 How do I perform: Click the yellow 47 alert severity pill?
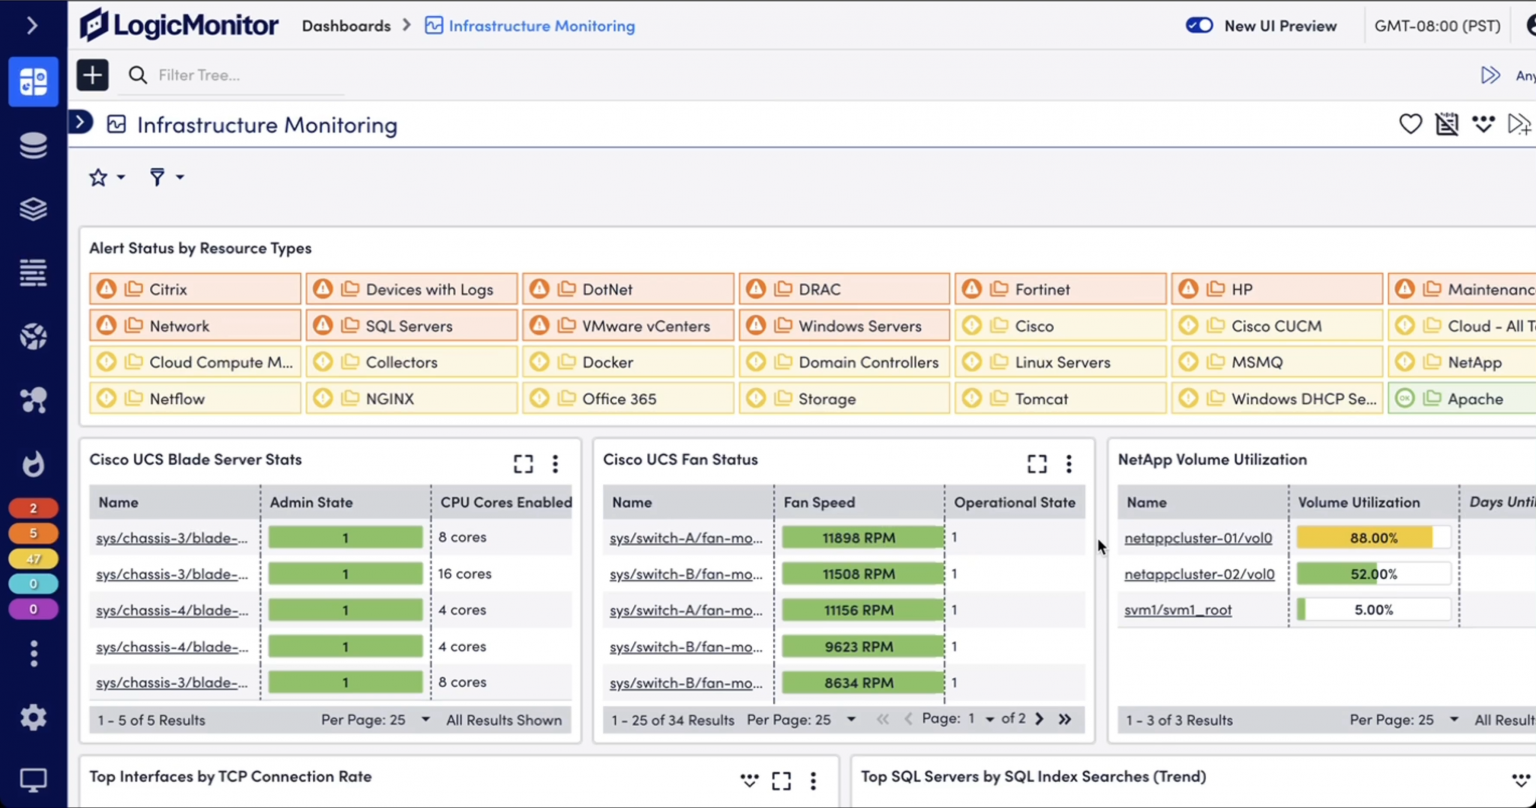click(33, 559)
